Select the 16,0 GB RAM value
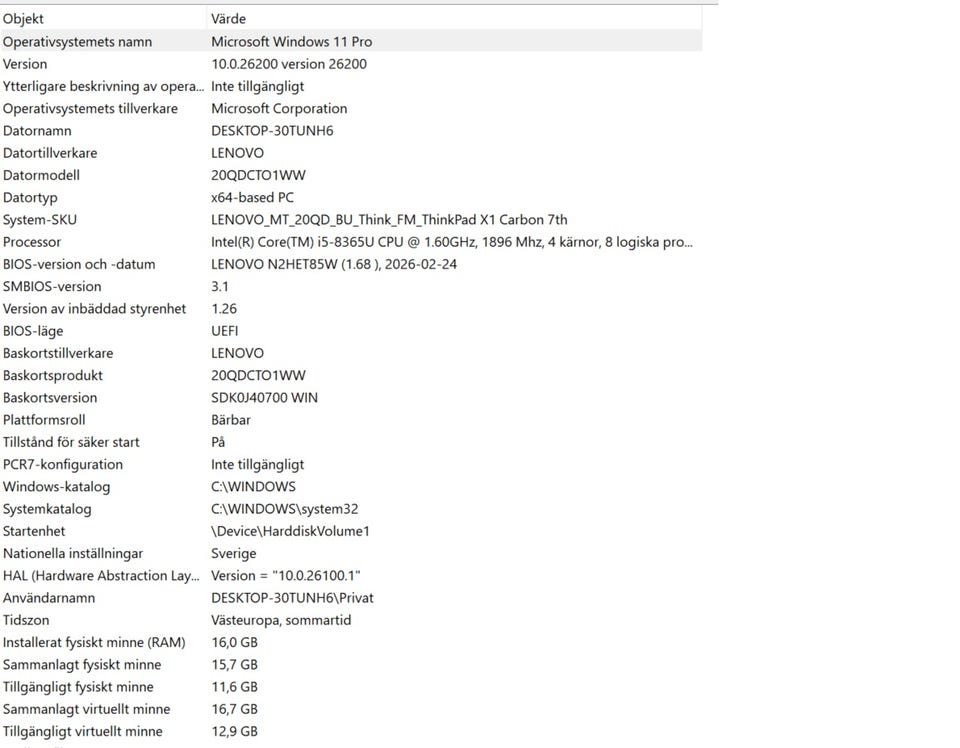 [234, 642]
